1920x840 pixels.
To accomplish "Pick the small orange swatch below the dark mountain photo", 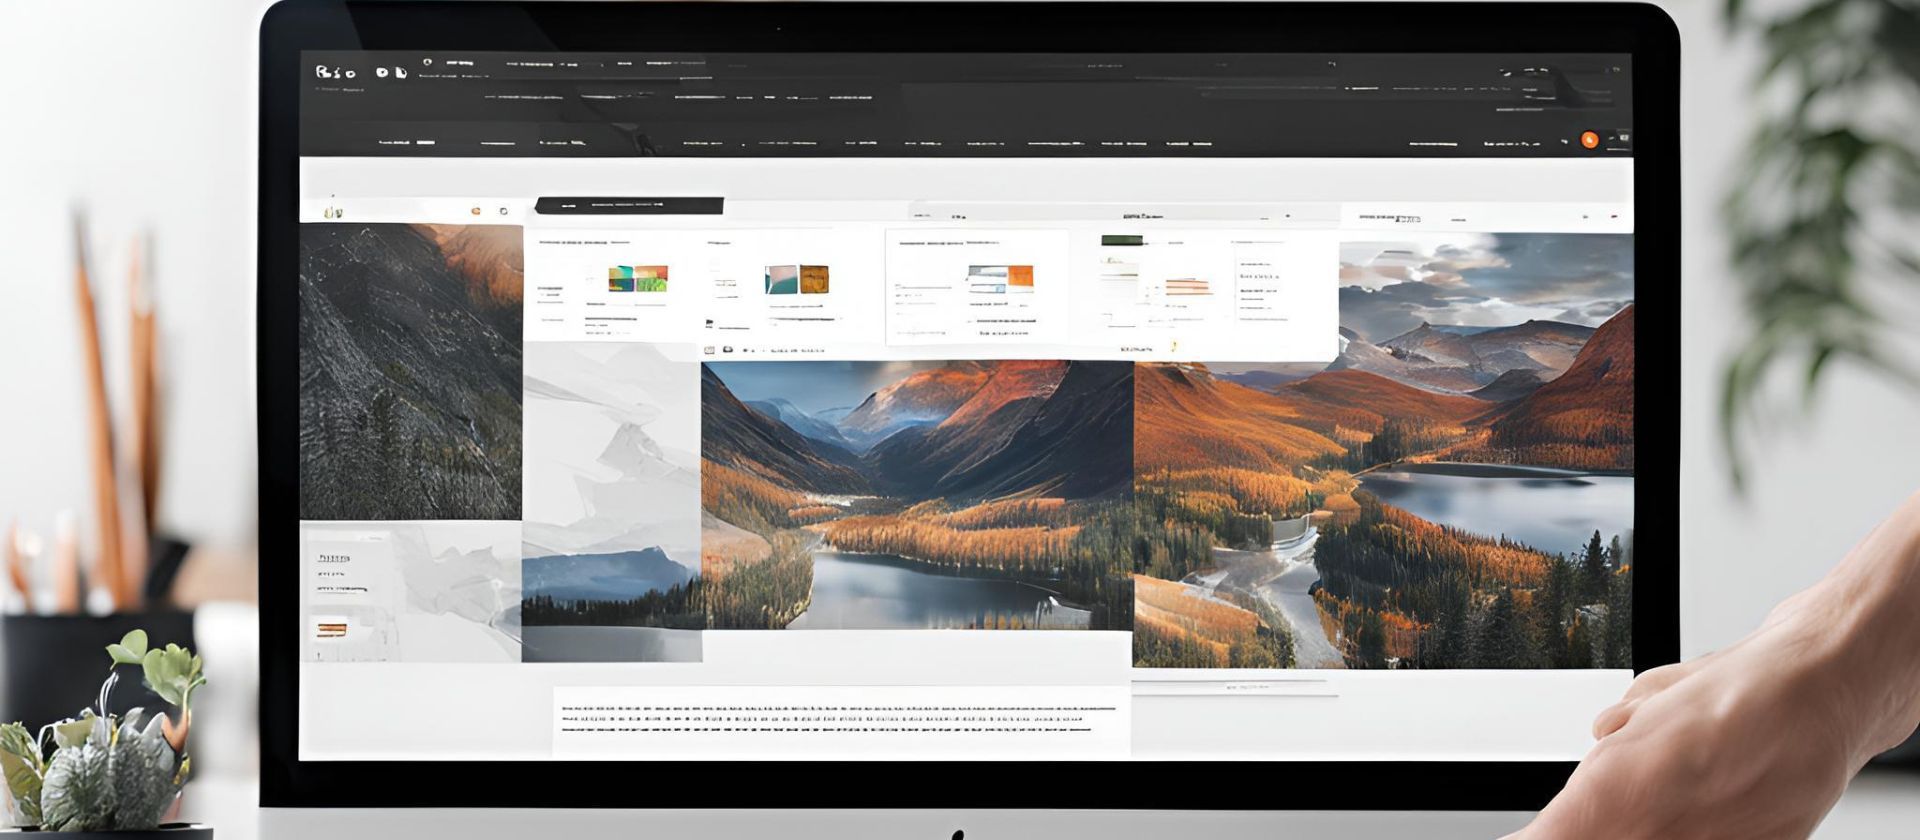I will click(331, 629).
